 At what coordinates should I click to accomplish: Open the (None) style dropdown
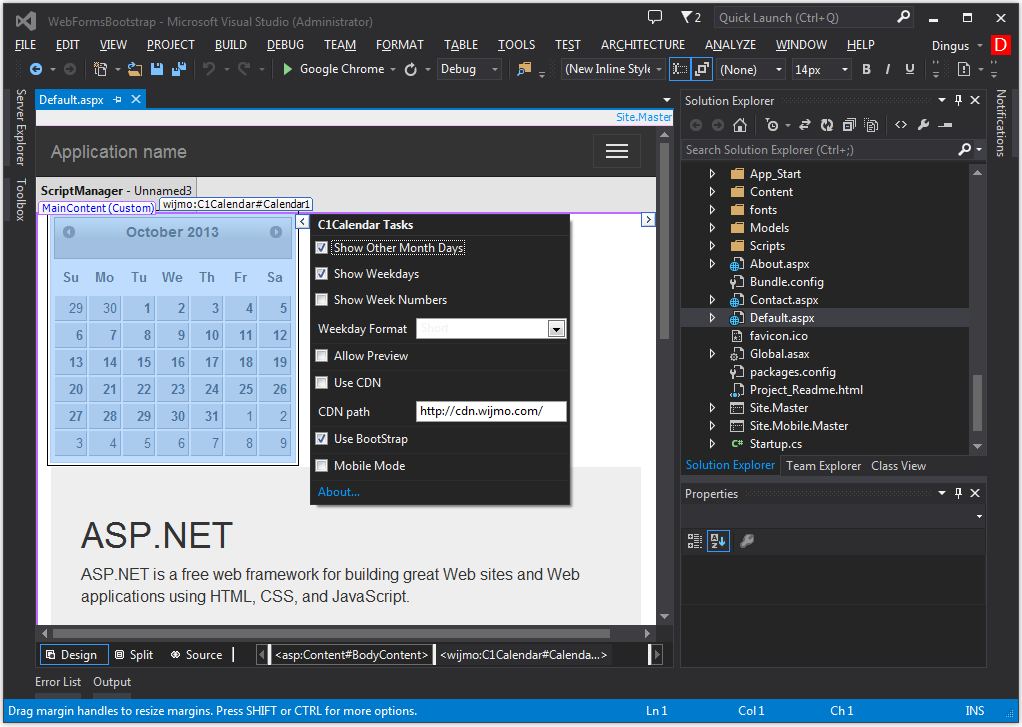coord(751,69)
